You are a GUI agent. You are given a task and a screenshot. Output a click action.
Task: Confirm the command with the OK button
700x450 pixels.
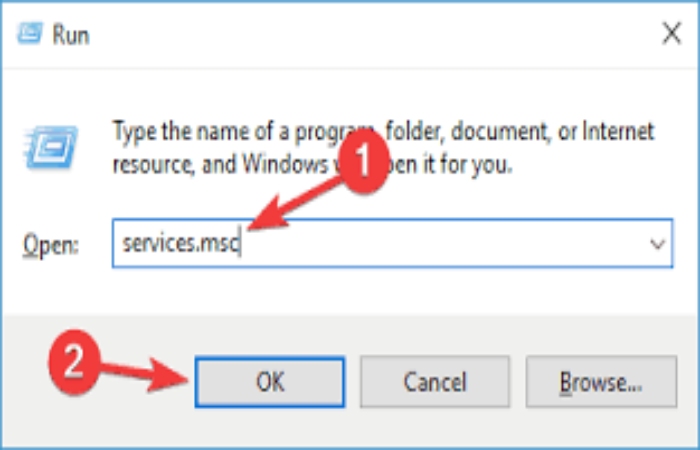(x=270, y=382)
